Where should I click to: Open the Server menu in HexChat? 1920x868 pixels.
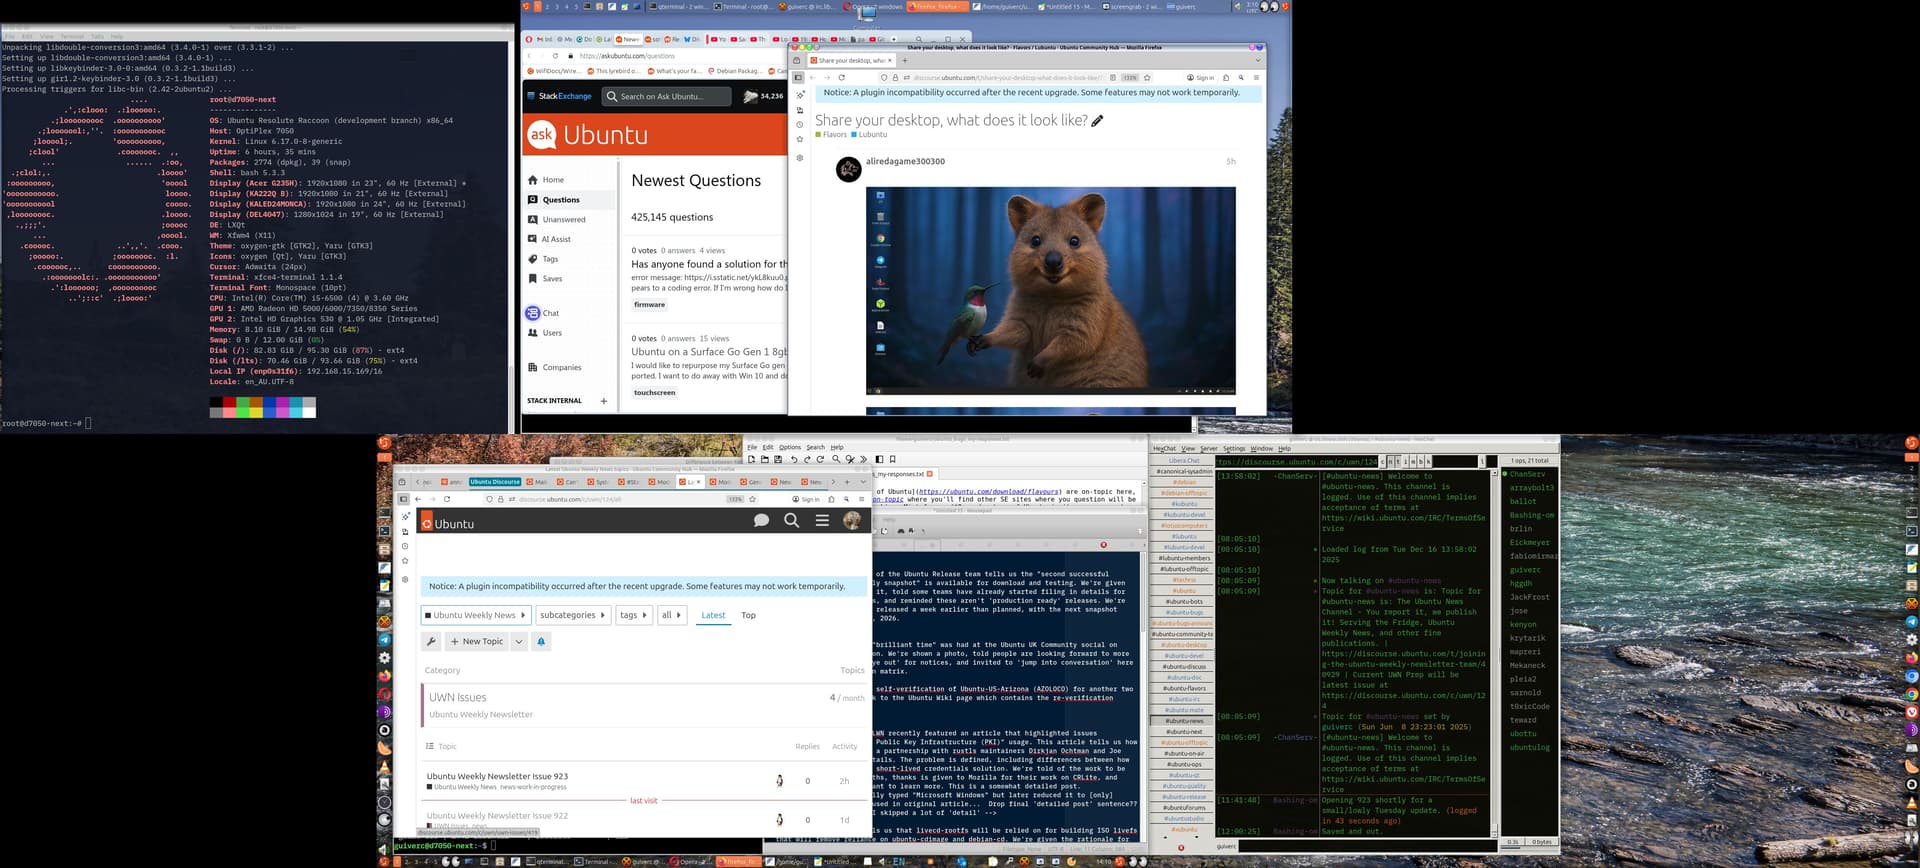[x=1208, y=449]
